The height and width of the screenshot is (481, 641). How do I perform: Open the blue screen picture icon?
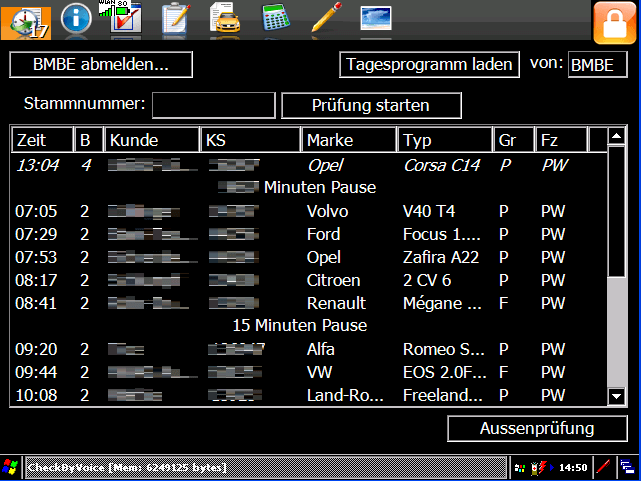376,18
